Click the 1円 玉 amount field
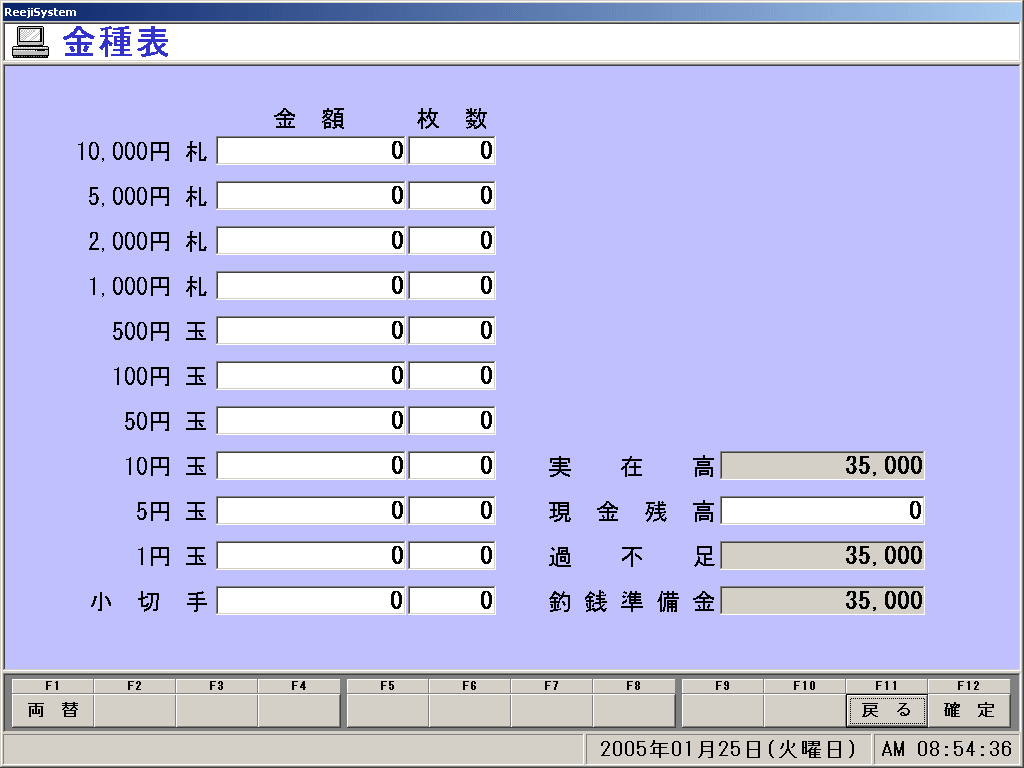 (x=311, y=556)
